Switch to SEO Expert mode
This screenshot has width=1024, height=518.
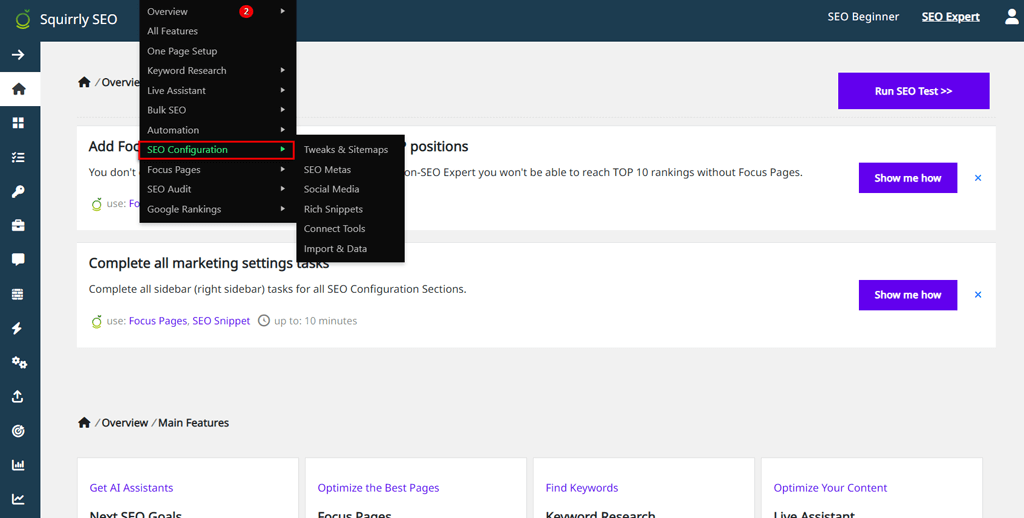point(951,17)
